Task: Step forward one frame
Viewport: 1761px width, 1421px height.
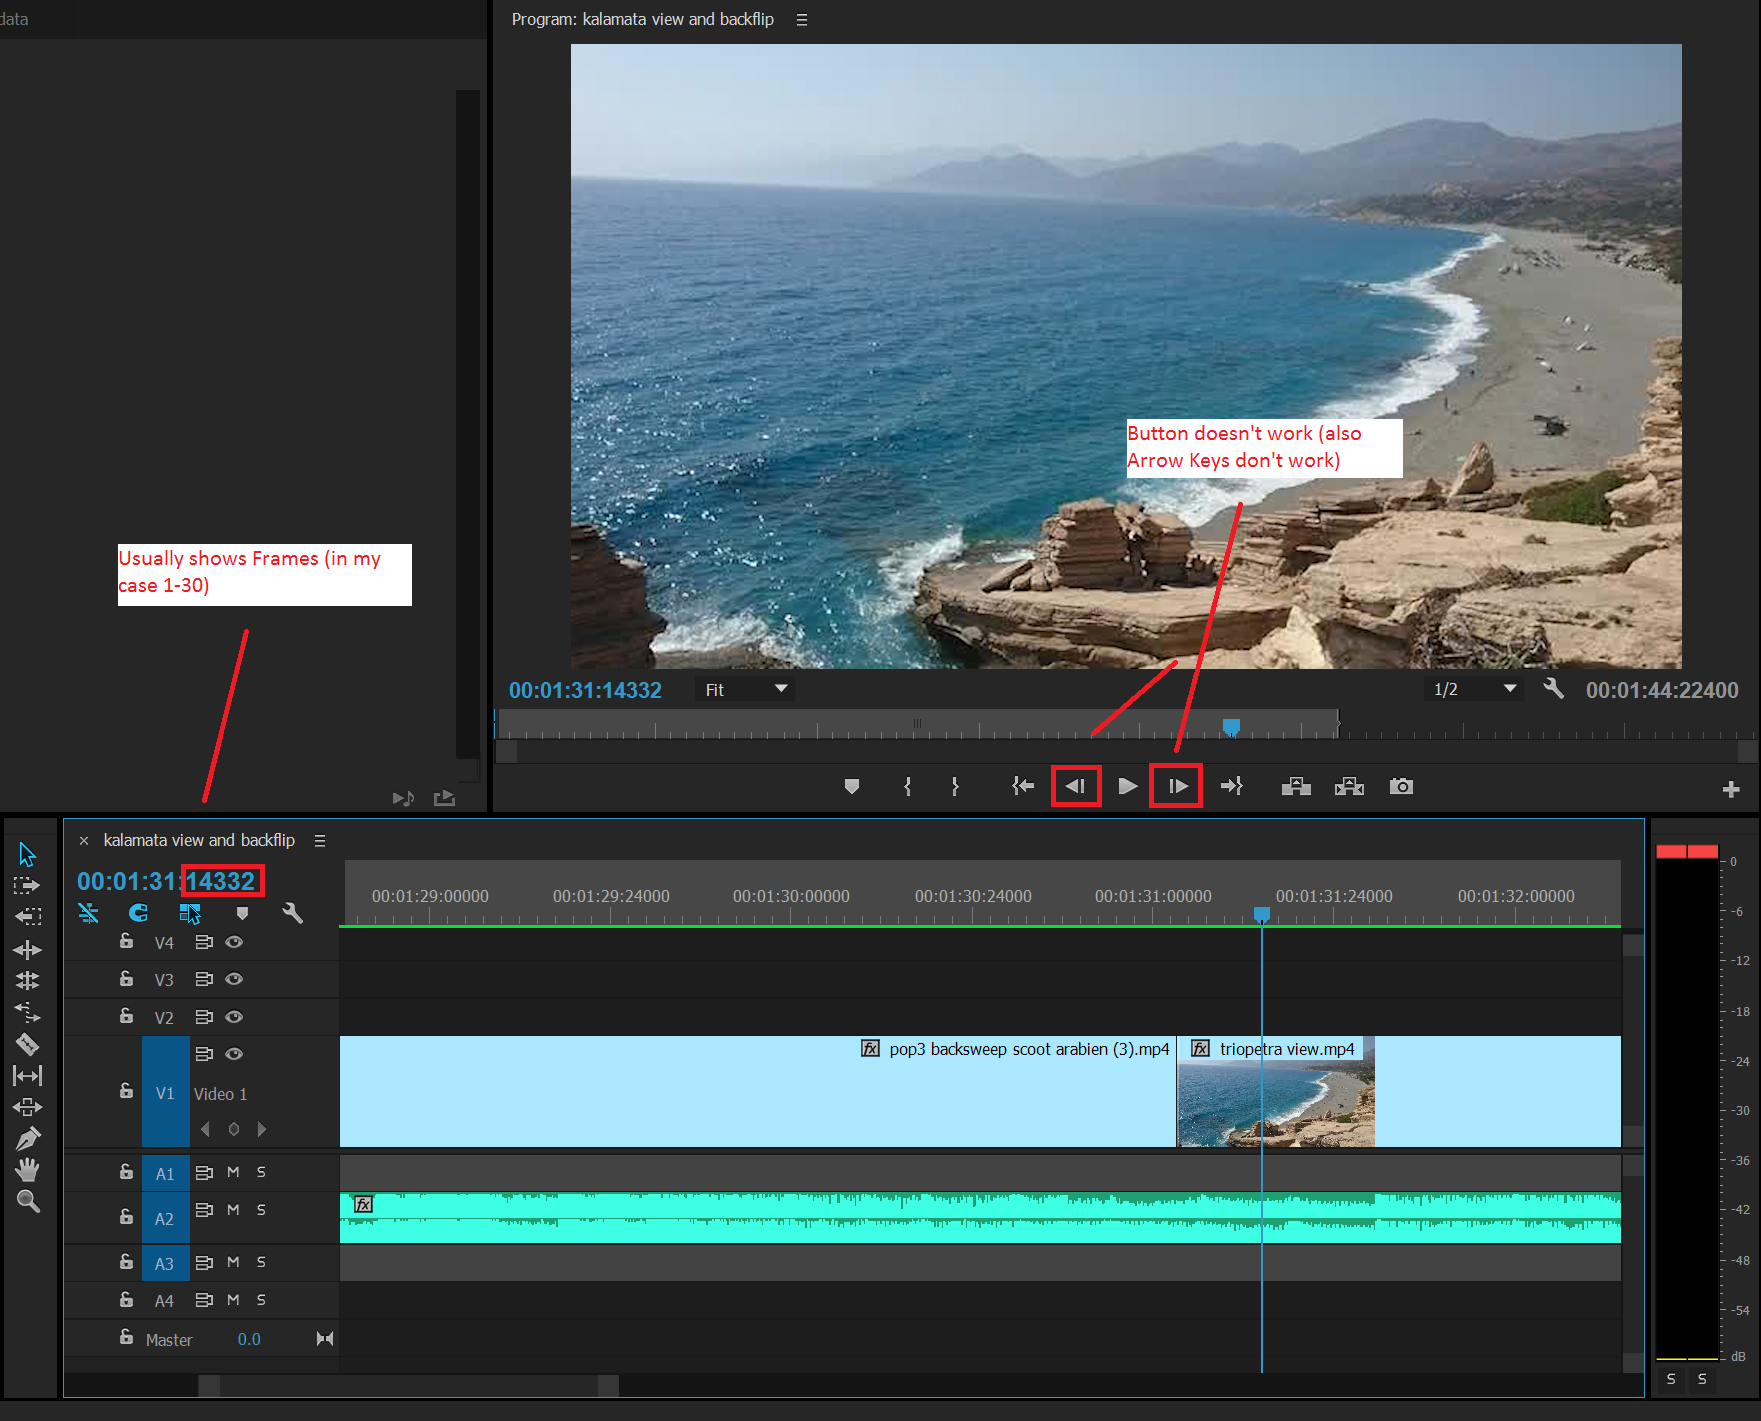Action: 1177,787
